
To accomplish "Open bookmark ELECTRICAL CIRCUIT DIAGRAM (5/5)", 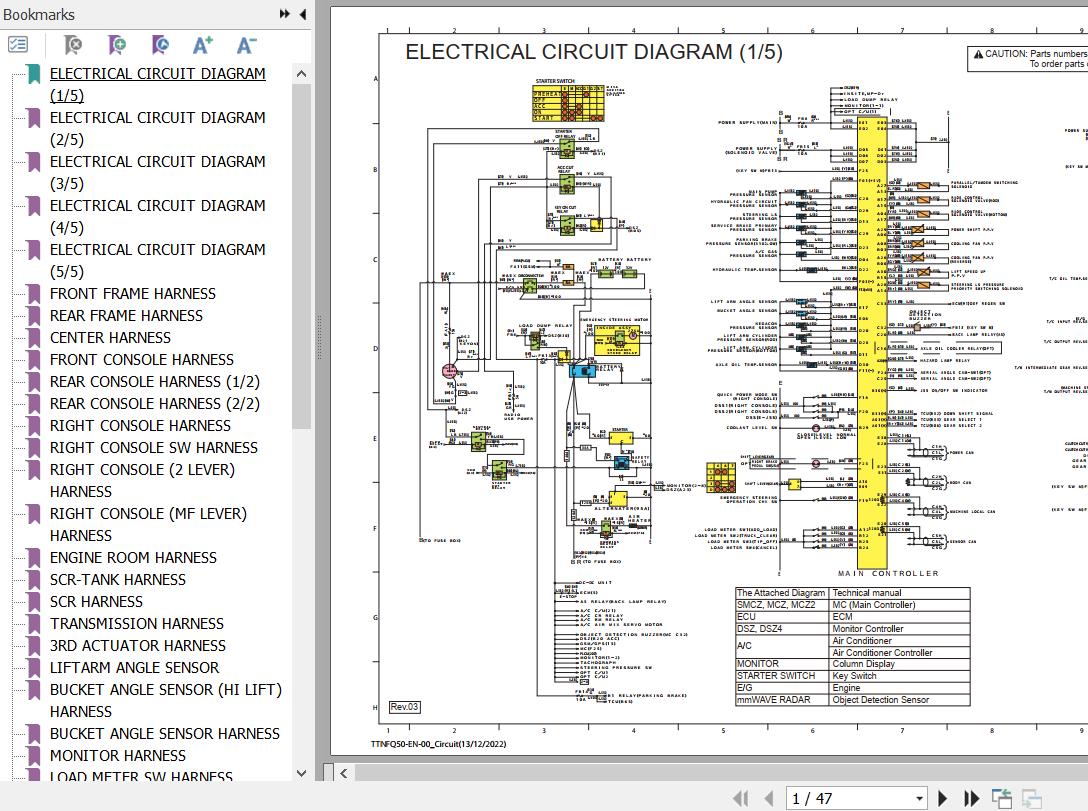I will 158,261.
